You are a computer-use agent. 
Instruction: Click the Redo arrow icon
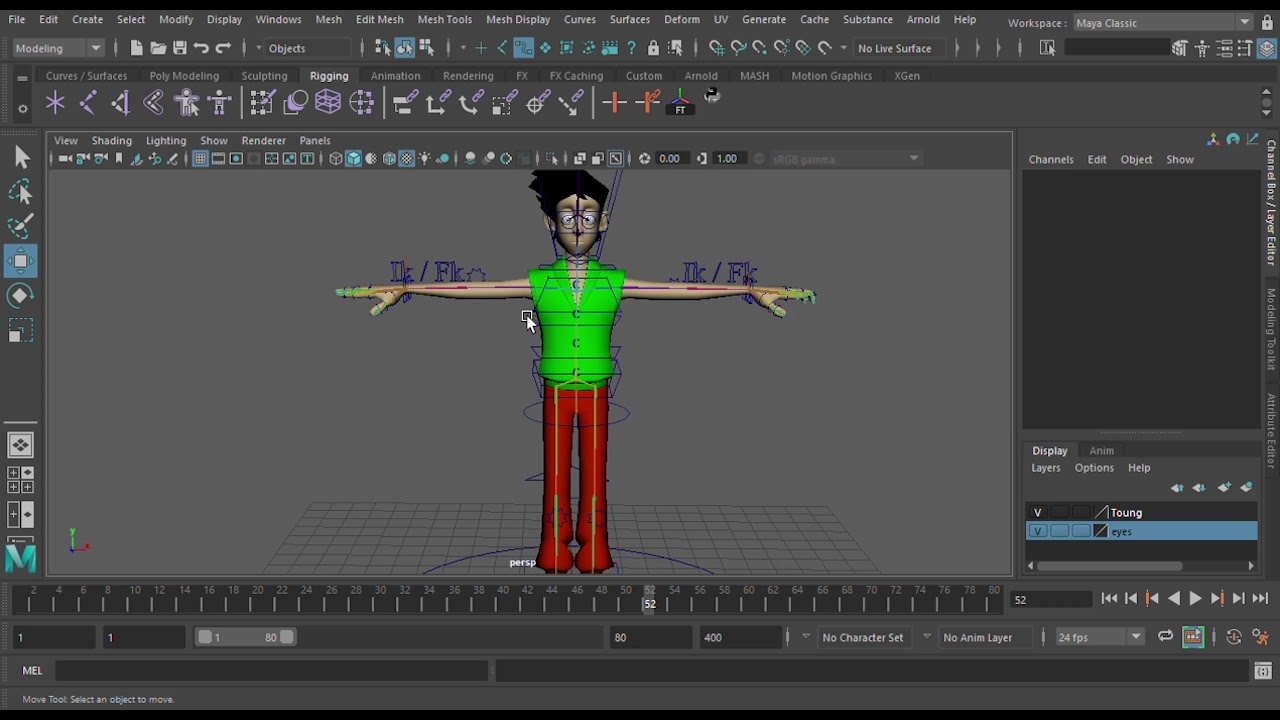[x=224, y=48]
